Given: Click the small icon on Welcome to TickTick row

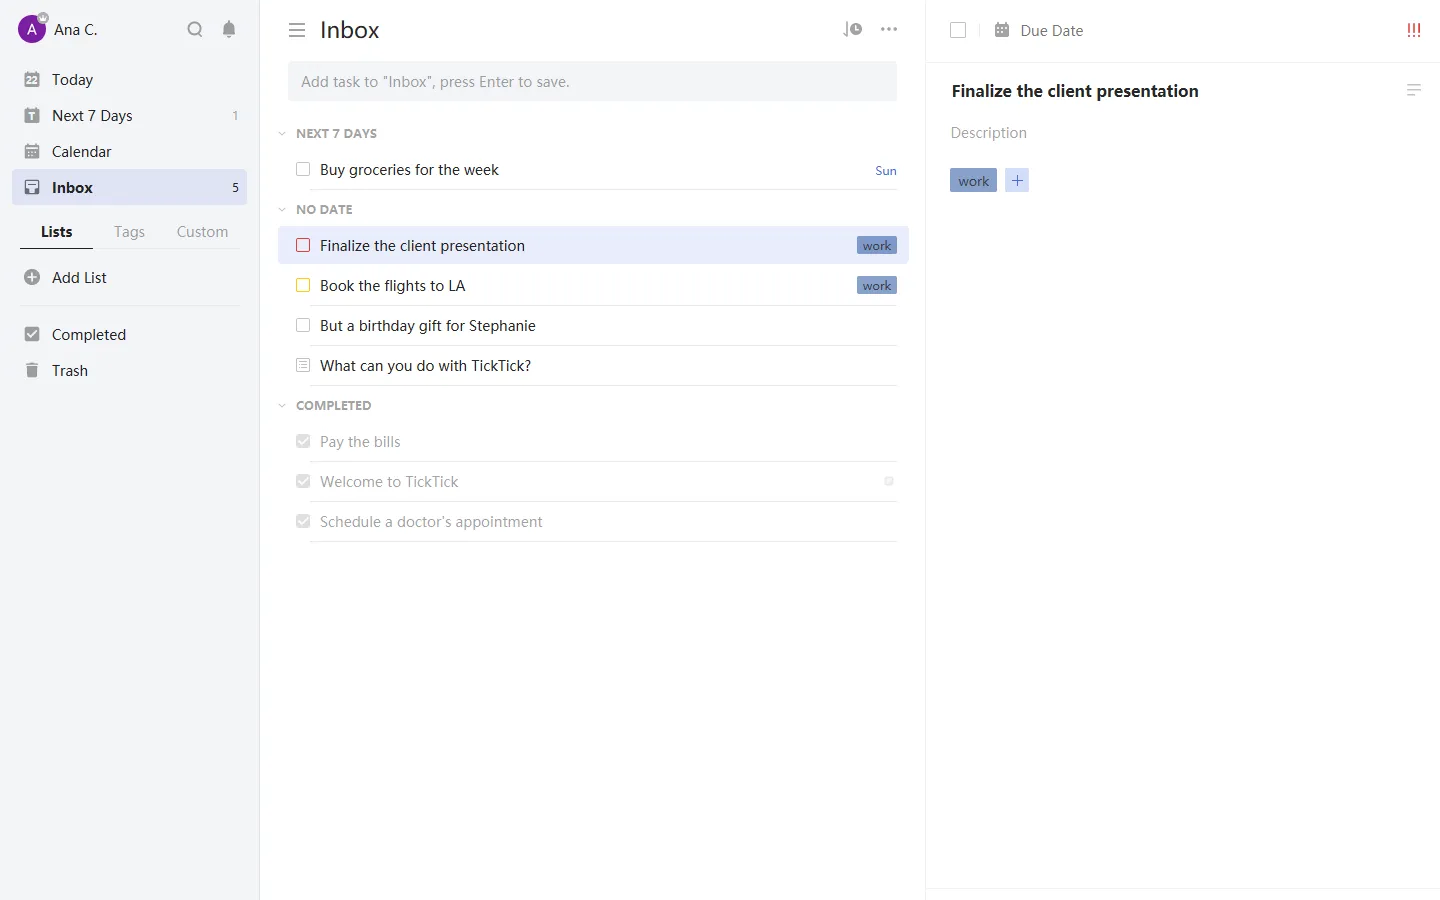Looking at the screenshot, I should point(889,481).
